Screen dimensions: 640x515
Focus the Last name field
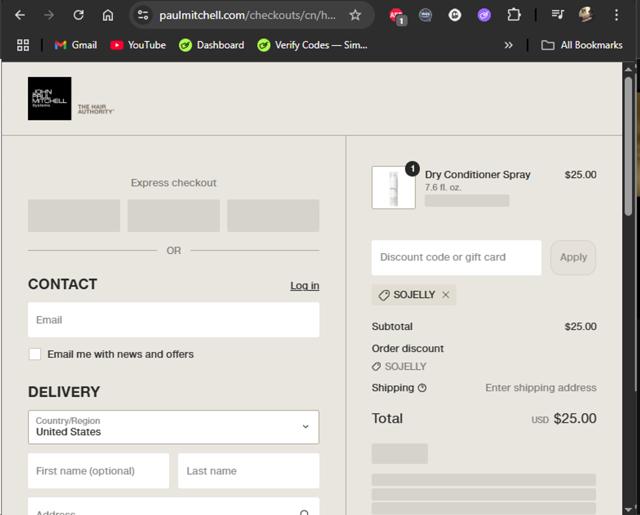[249, 471]
